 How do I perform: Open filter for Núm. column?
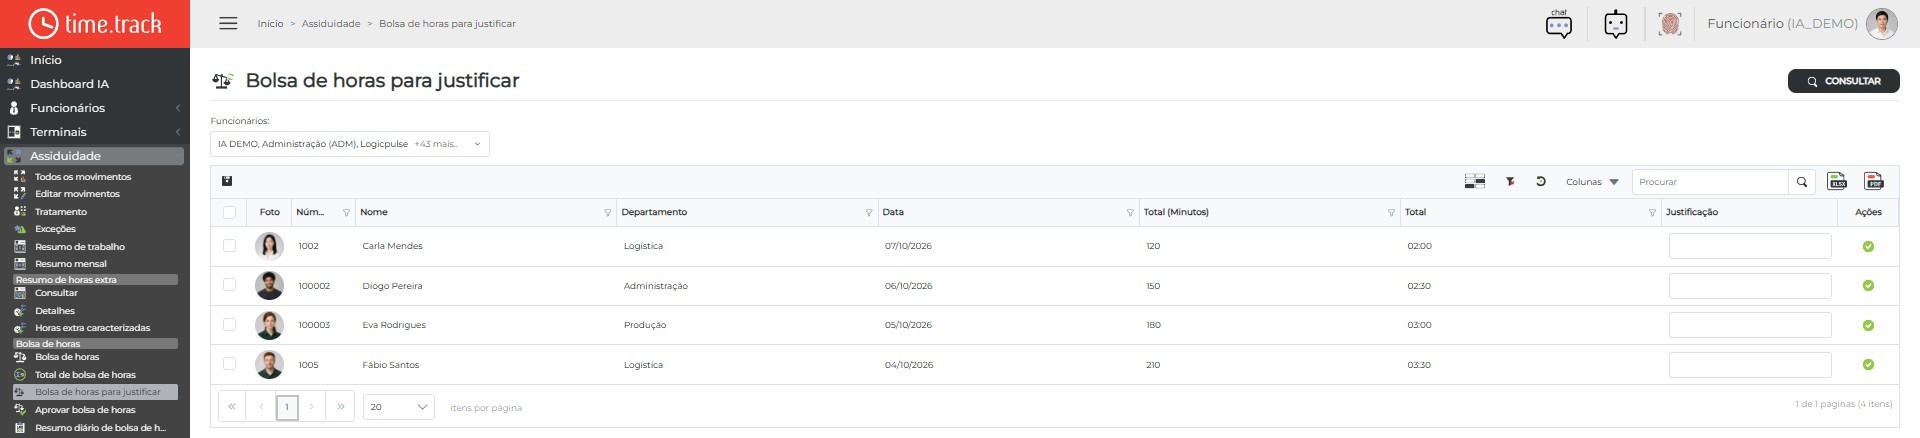(347, 213)
